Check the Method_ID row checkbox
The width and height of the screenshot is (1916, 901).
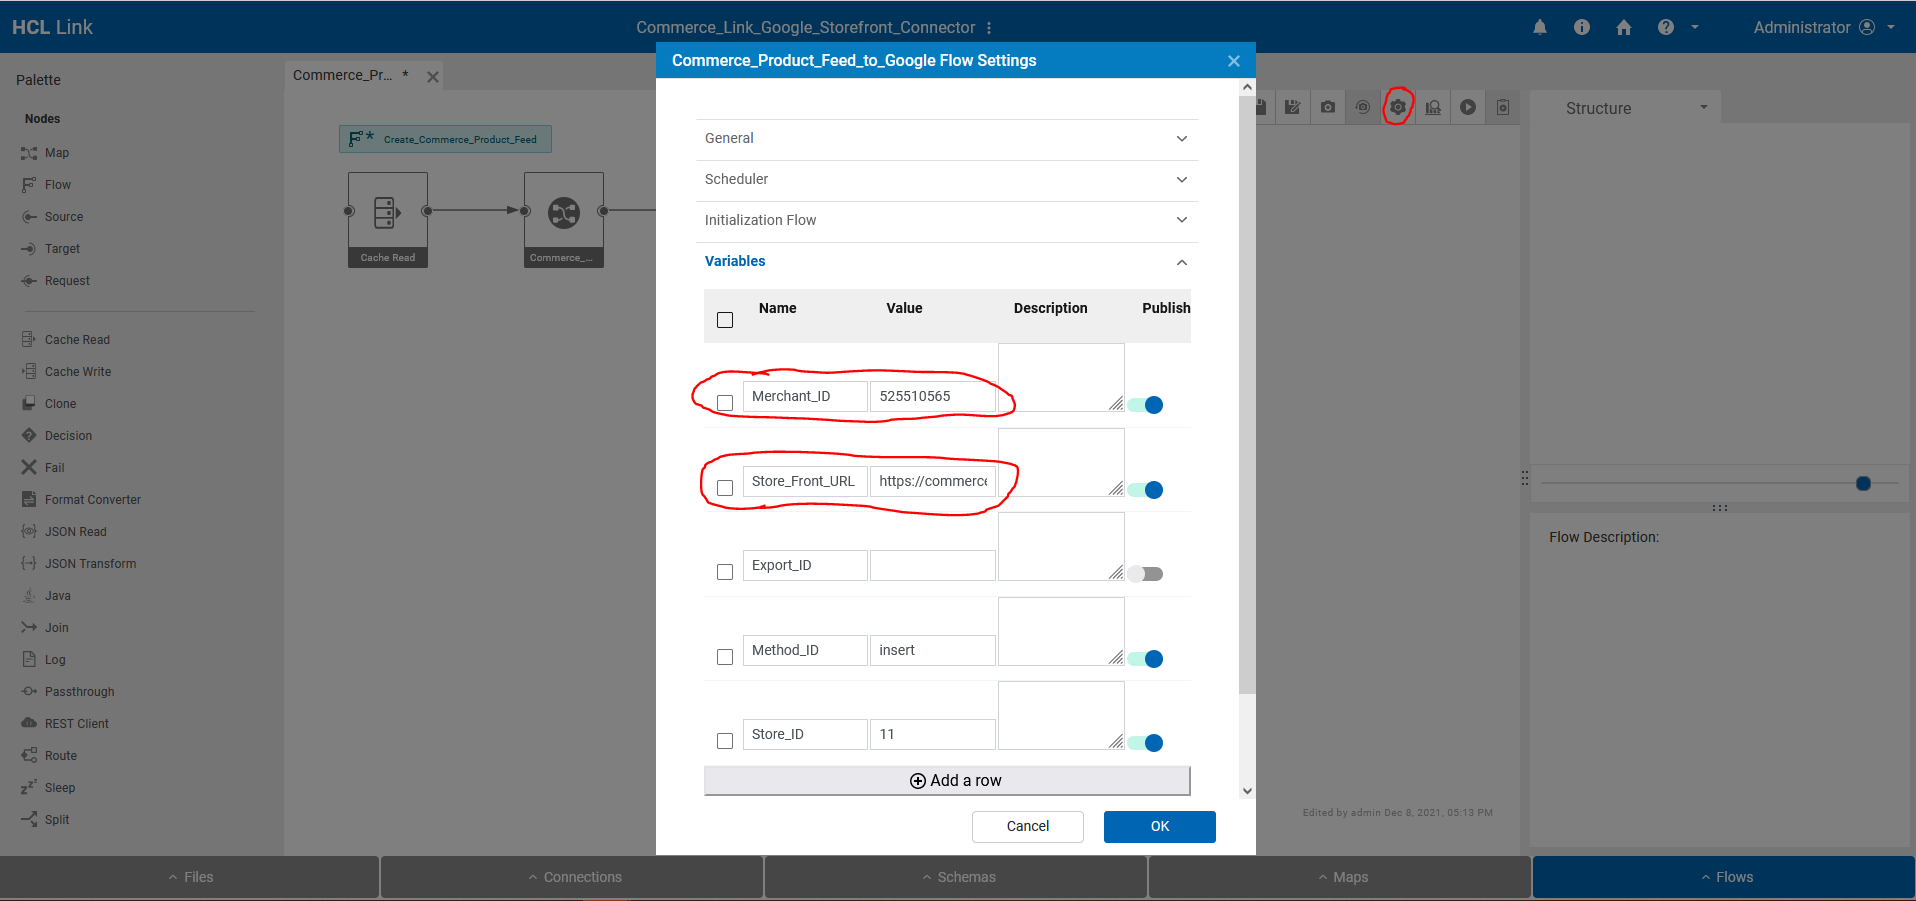click(x=725, y=657)
